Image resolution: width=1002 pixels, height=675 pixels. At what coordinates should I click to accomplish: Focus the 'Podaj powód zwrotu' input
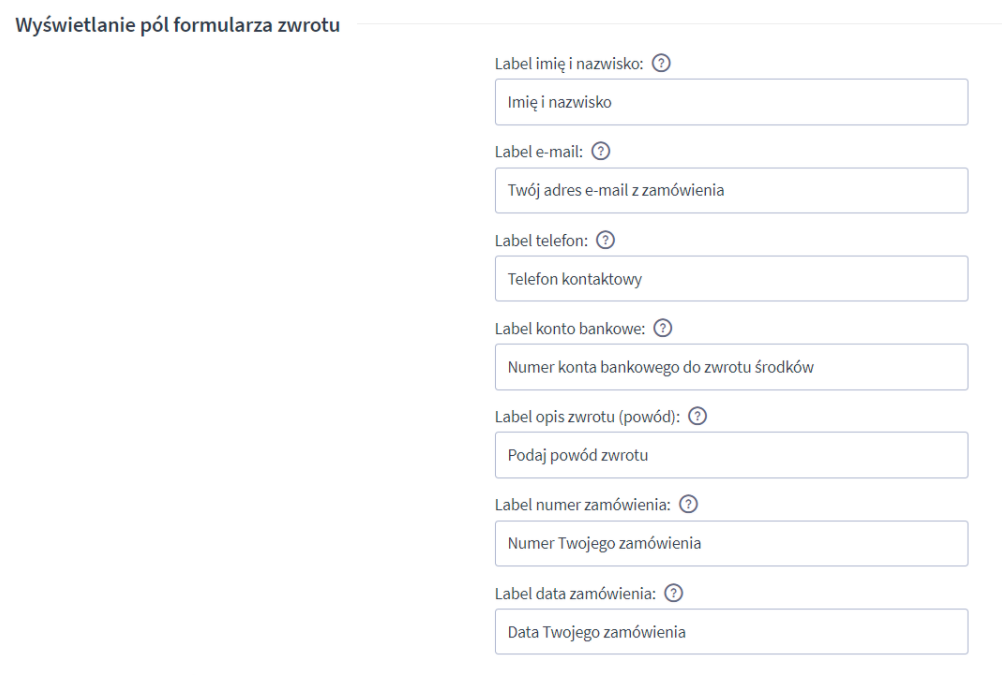731,455
